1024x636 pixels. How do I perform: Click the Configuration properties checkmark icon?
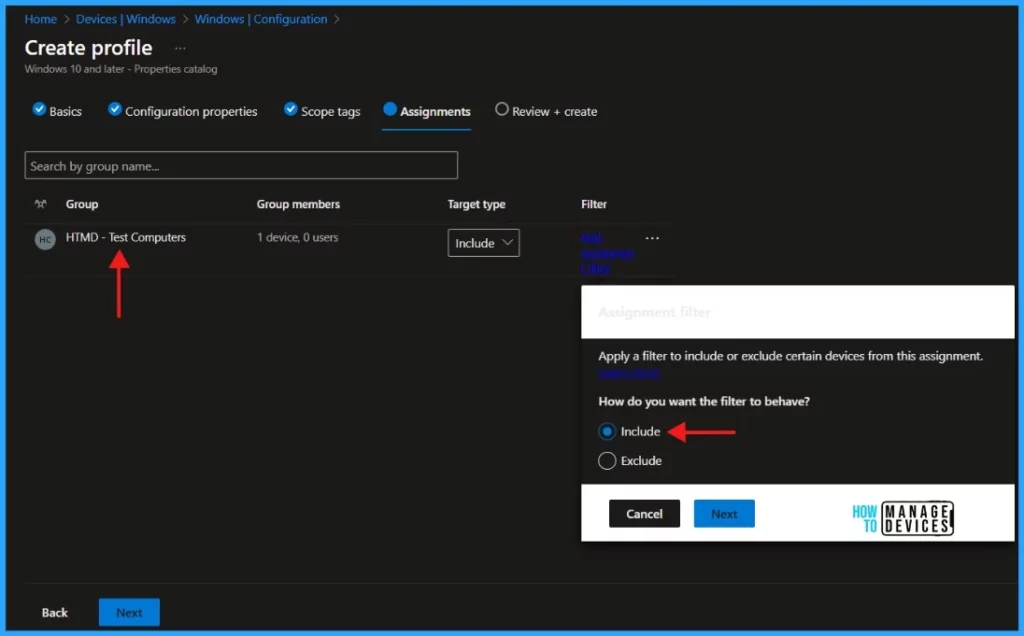click(x=115, y=109)
